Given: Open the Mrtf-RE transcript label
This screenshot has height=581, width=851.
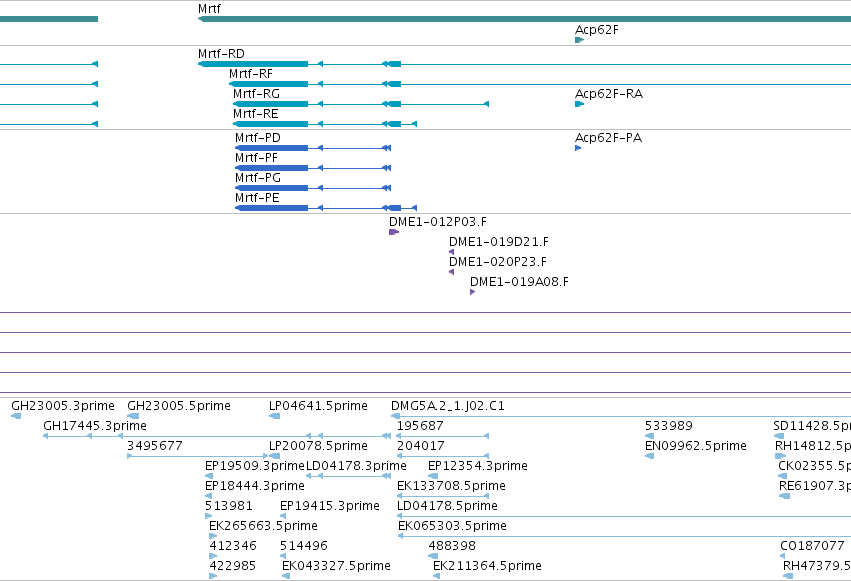Looking at the screenshot, I should tap(256, 114).
